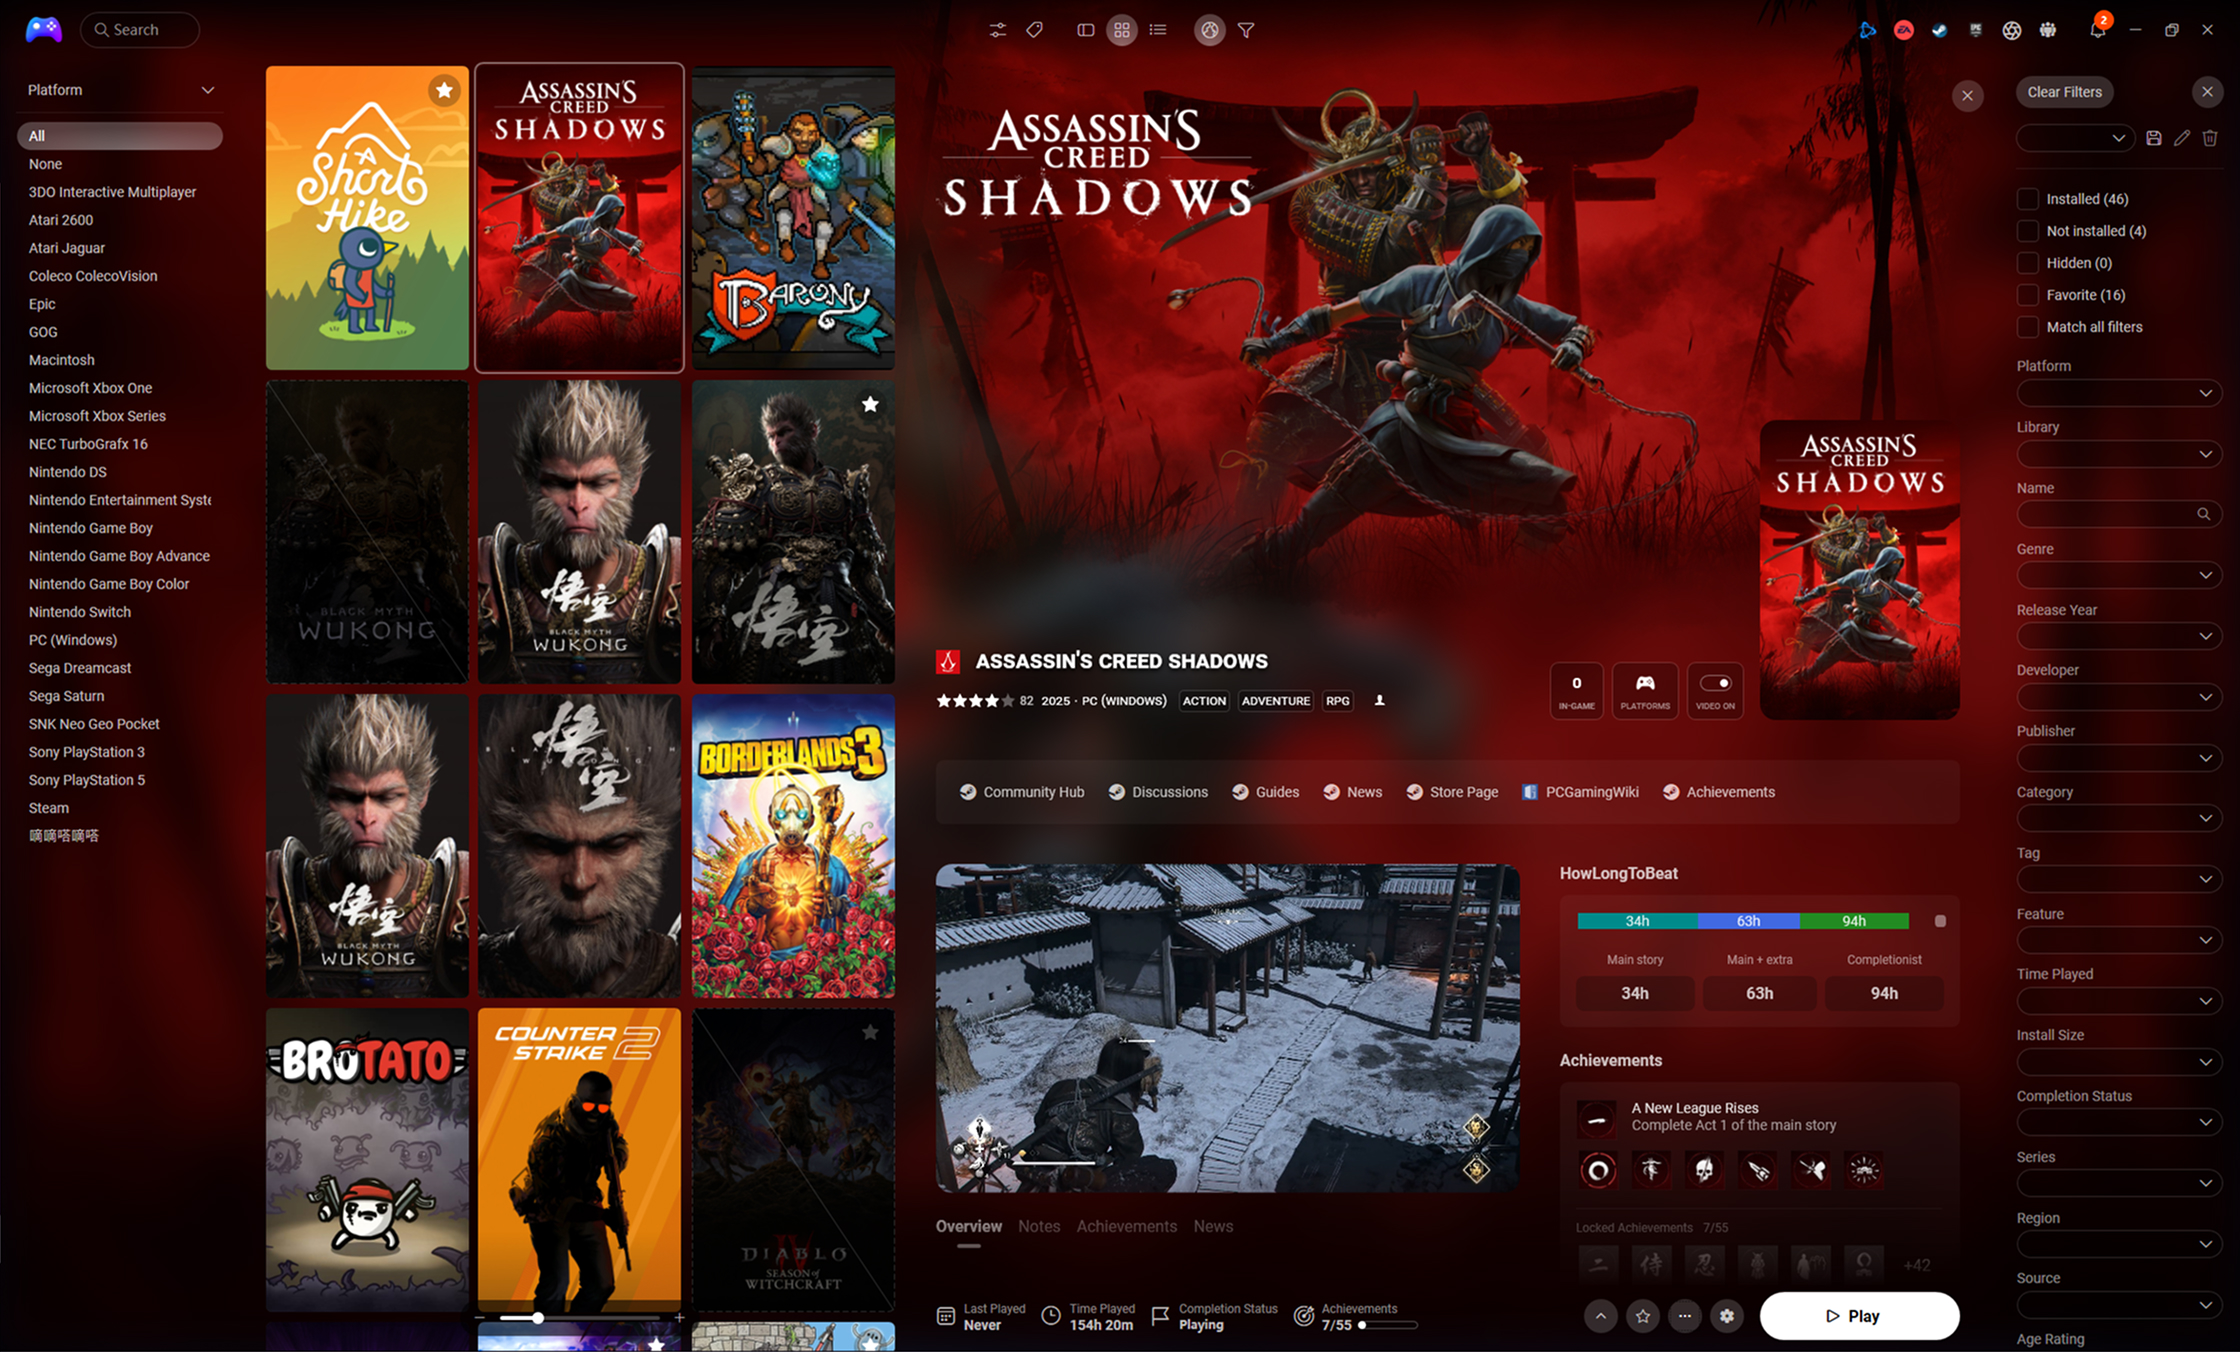Open the tag icon in top toolbar
Screen dimensions: 2240x1352
1035,30
